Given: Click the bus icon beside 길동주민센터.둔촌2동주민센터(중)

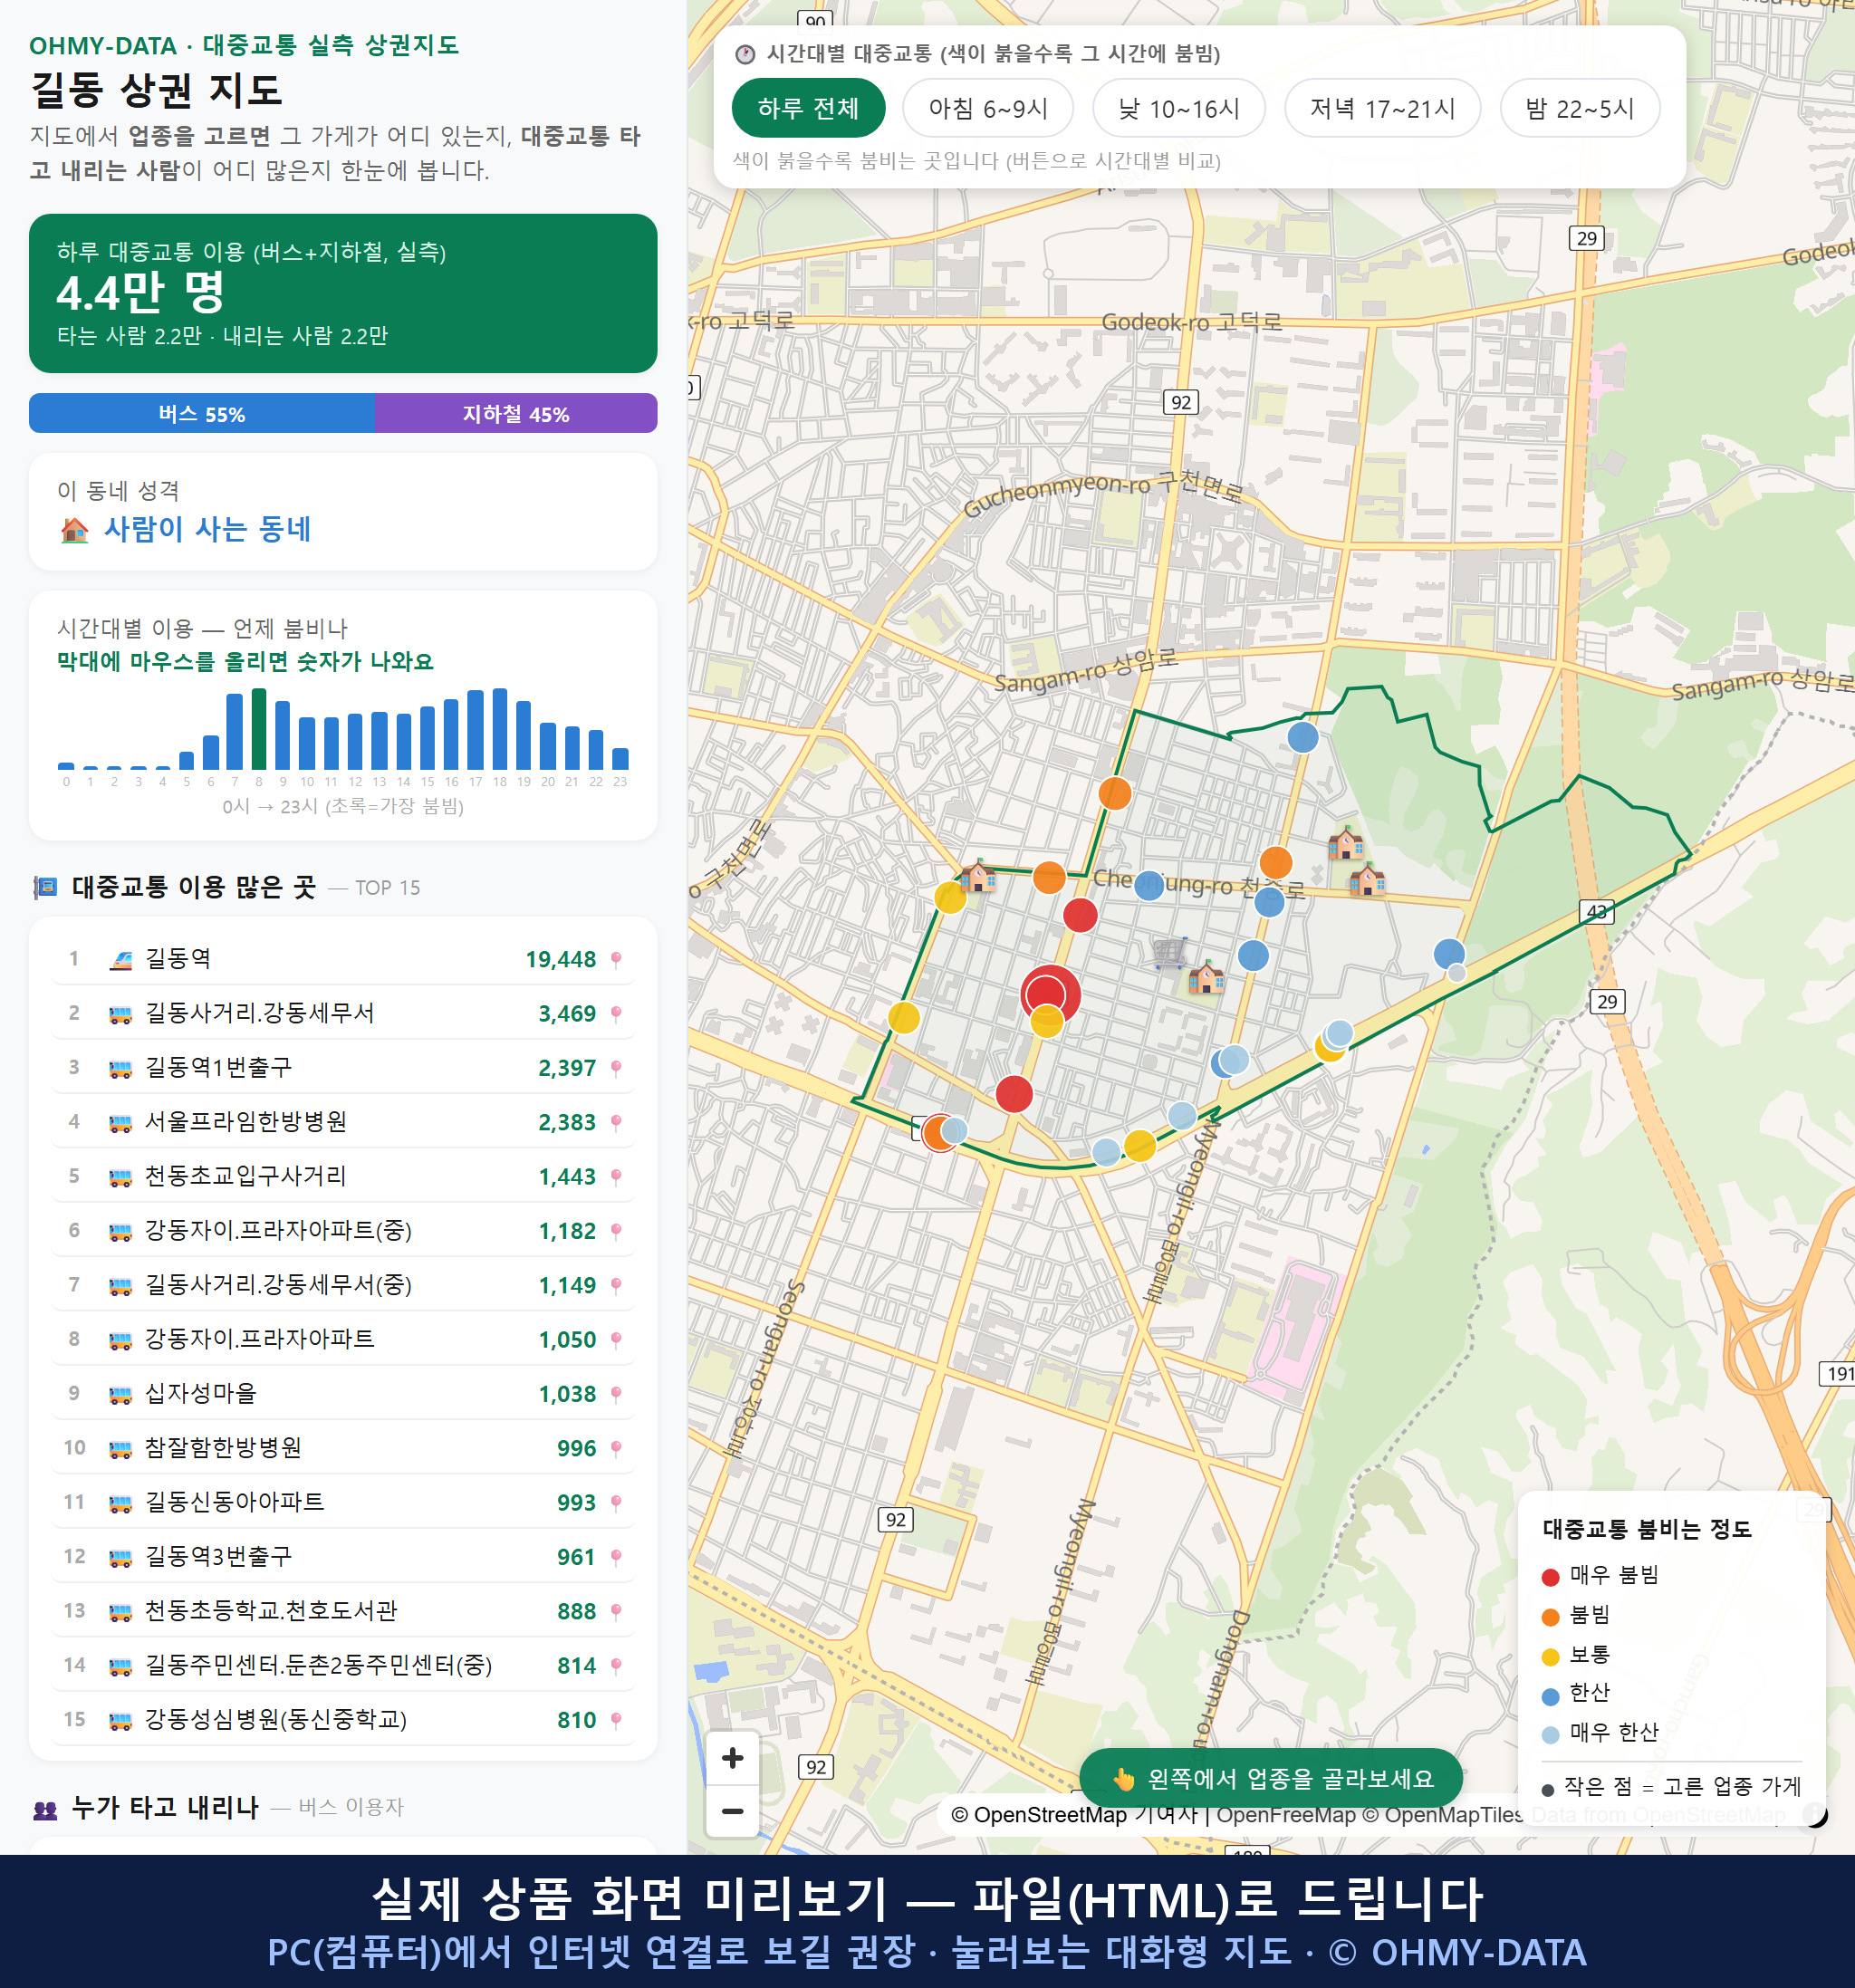Looking at the screenshot, I should coord(120,1666).
